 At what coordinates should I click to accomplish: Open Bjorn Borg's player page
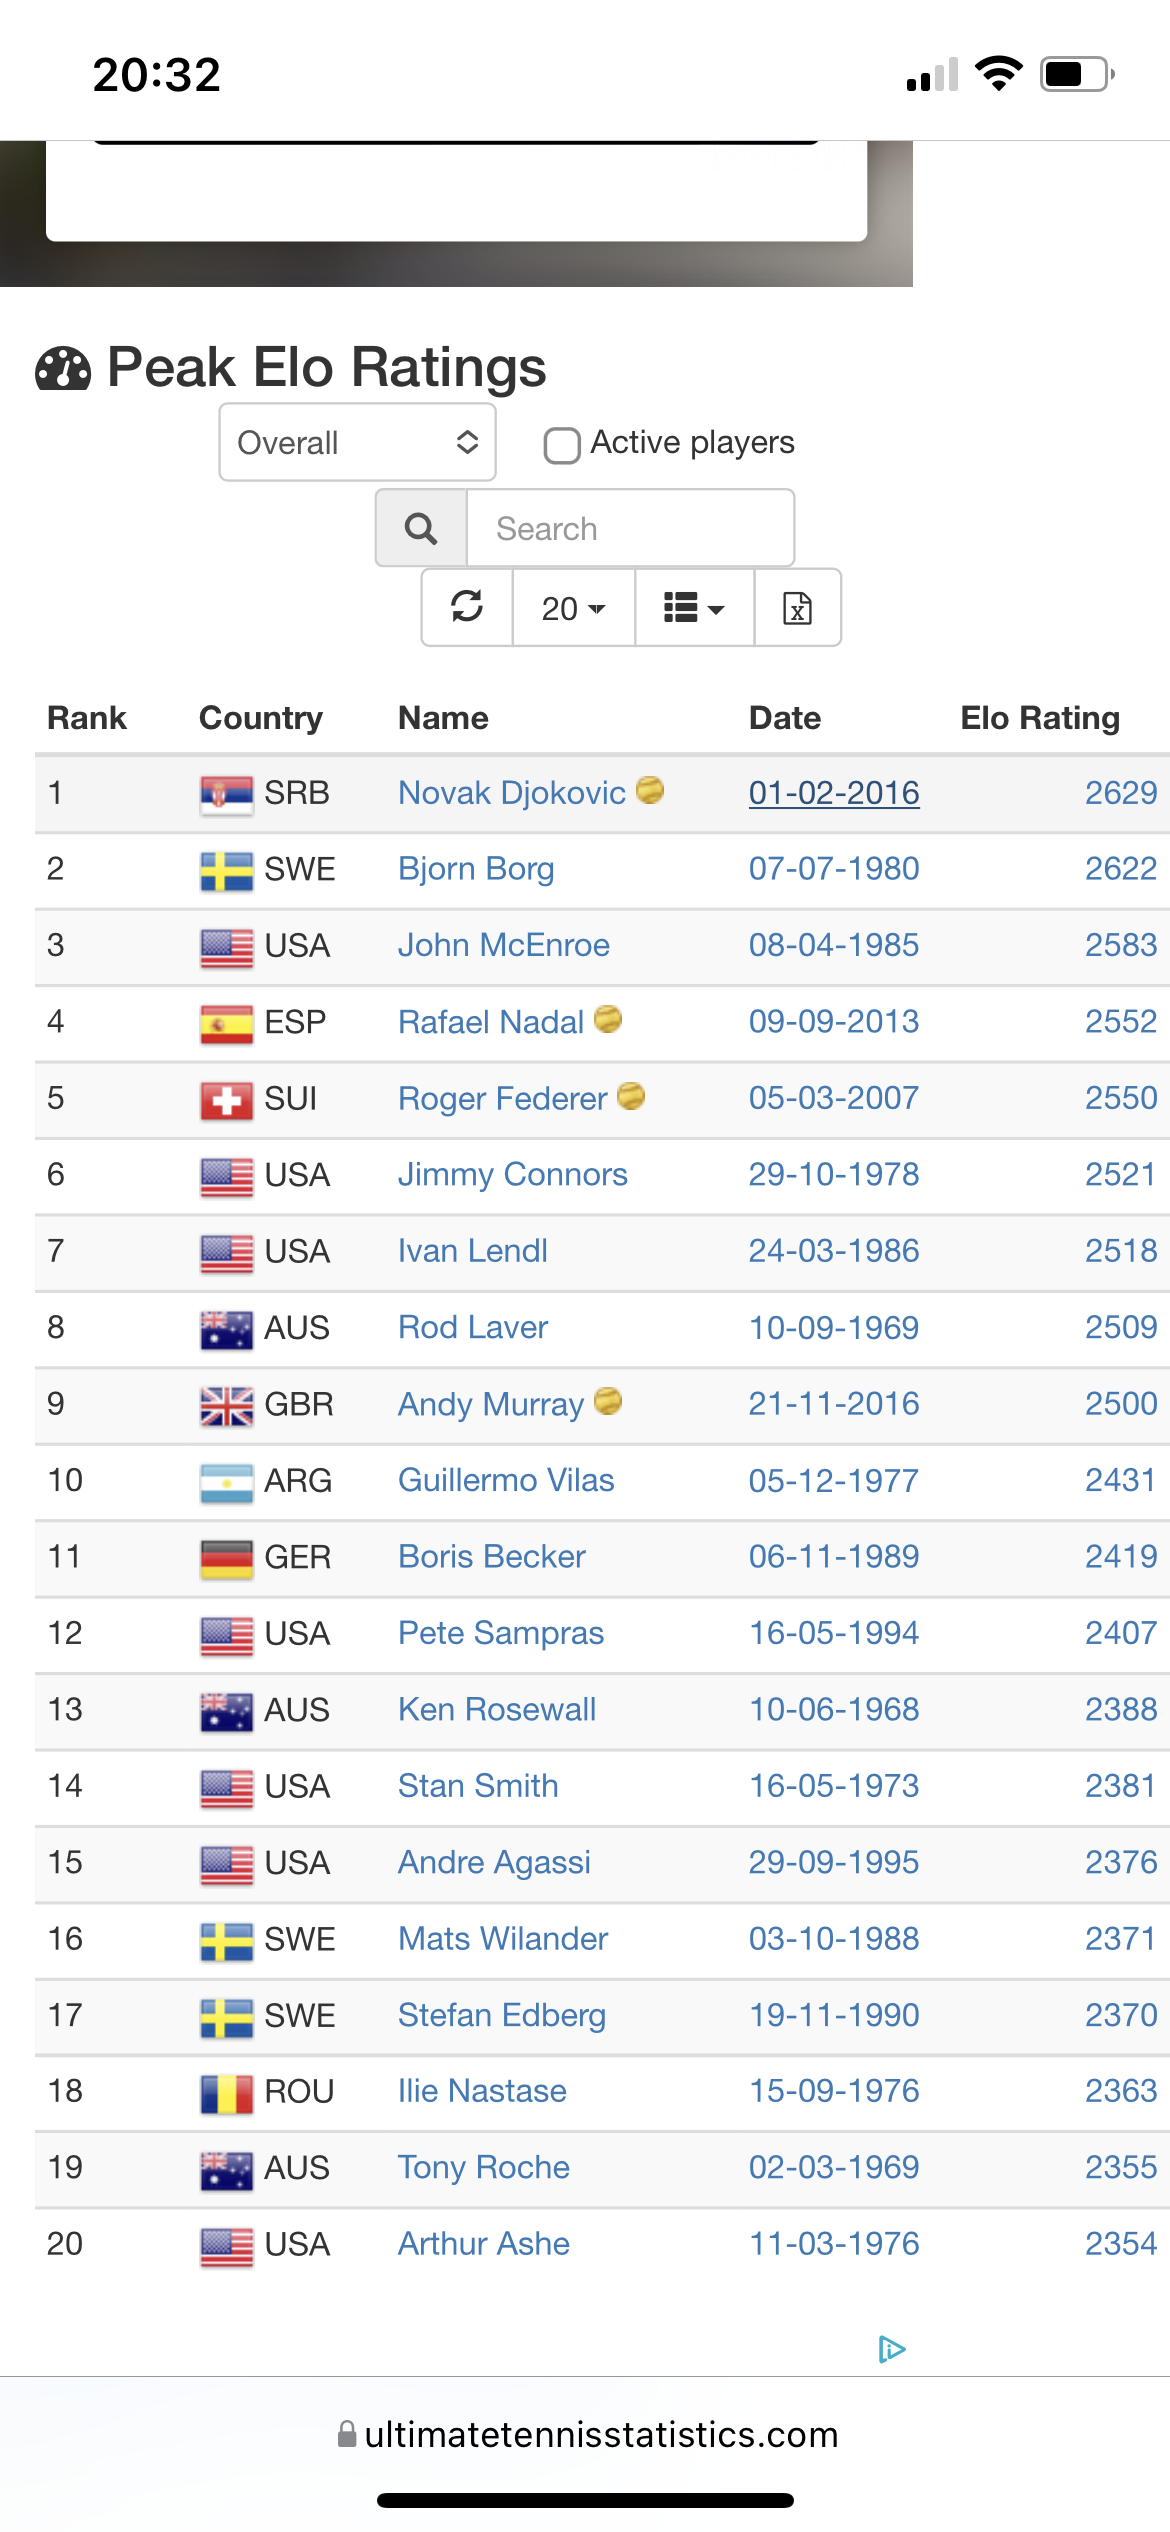click(x=476, y=869)
